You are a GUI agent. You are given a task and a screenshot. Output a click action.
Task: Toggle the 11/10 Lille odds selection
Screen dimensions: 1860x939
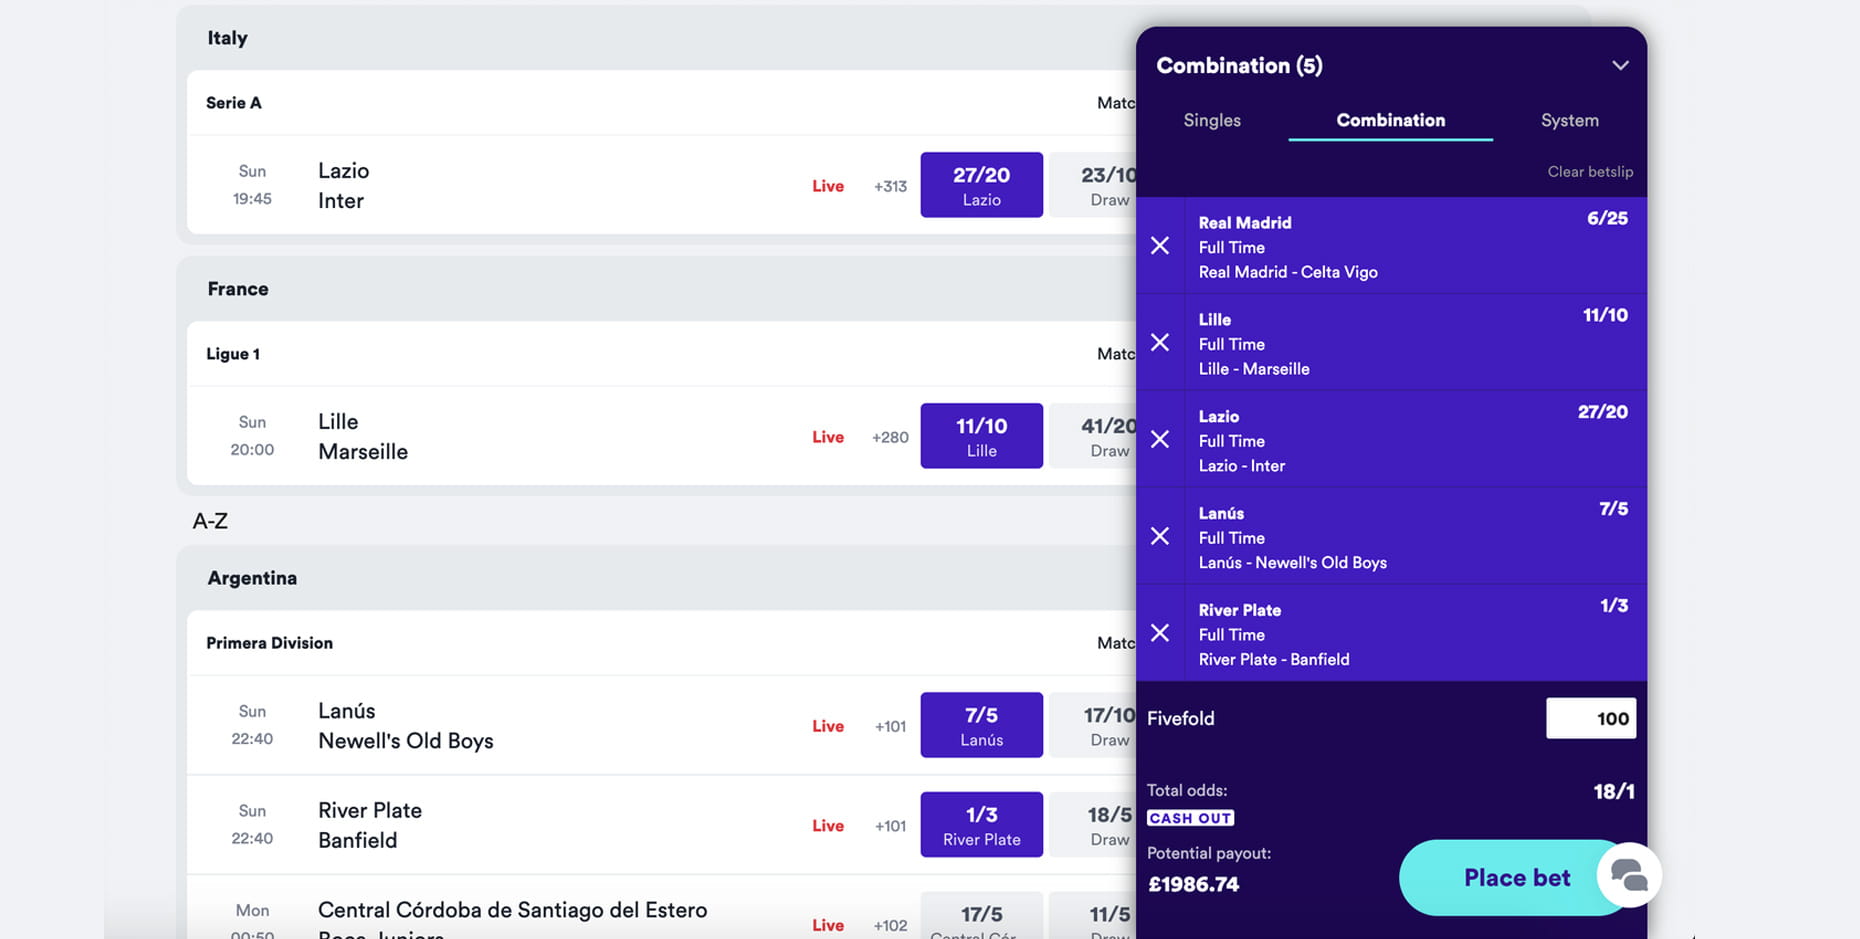pyautogui.click(x=981, y=436)
